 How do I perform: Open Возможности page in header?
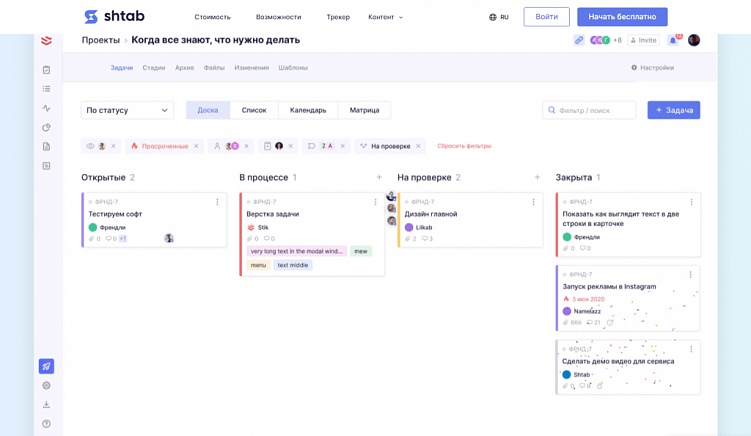click(x=278, y=17)
